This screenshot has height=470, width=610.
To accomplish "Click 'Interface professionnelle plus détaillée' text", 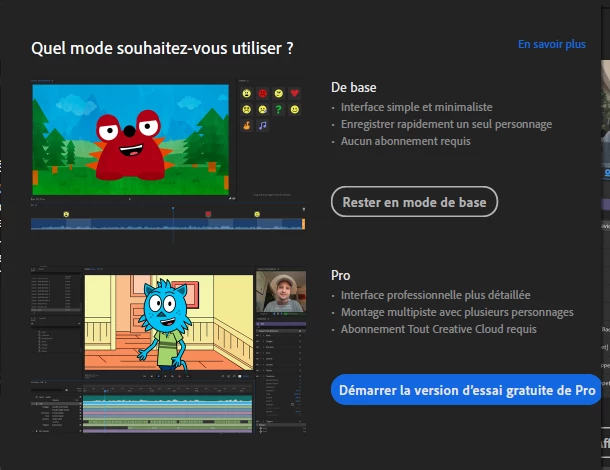I will click(x=435, y=295).
